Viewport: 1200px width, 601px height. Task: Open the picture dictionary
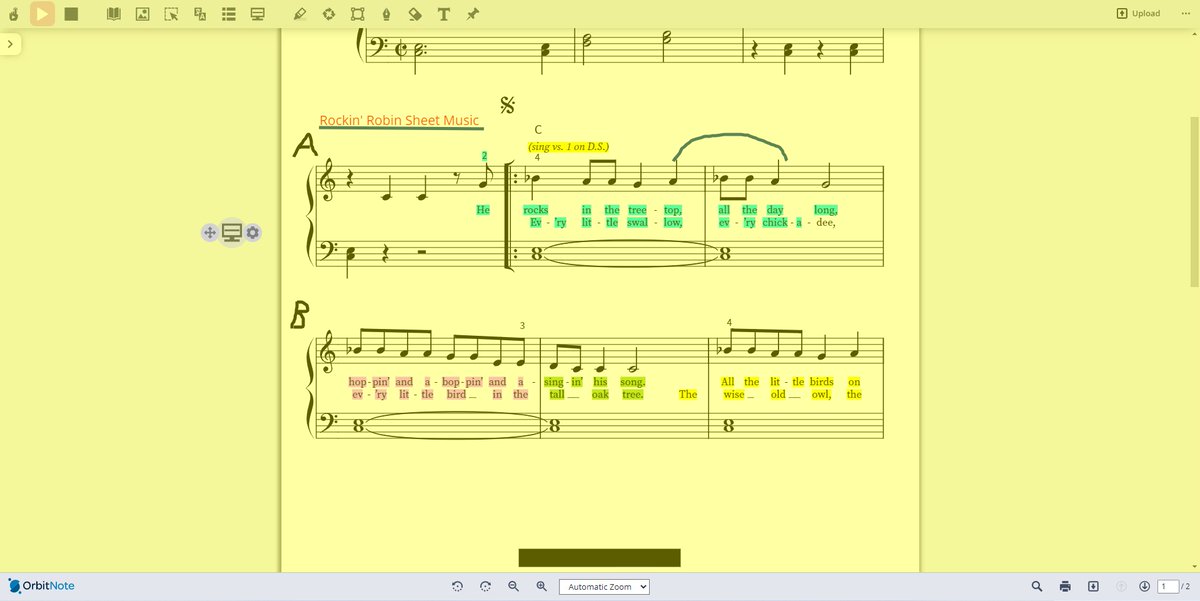point(142,14)
